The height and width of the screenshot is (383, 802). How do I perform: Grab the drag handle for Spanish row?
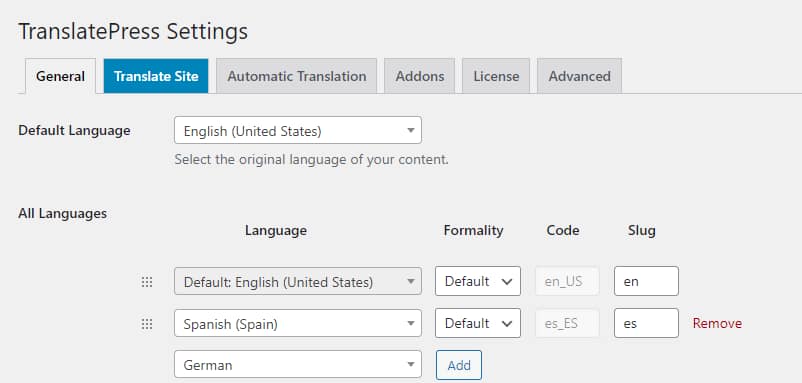[147, 324]
